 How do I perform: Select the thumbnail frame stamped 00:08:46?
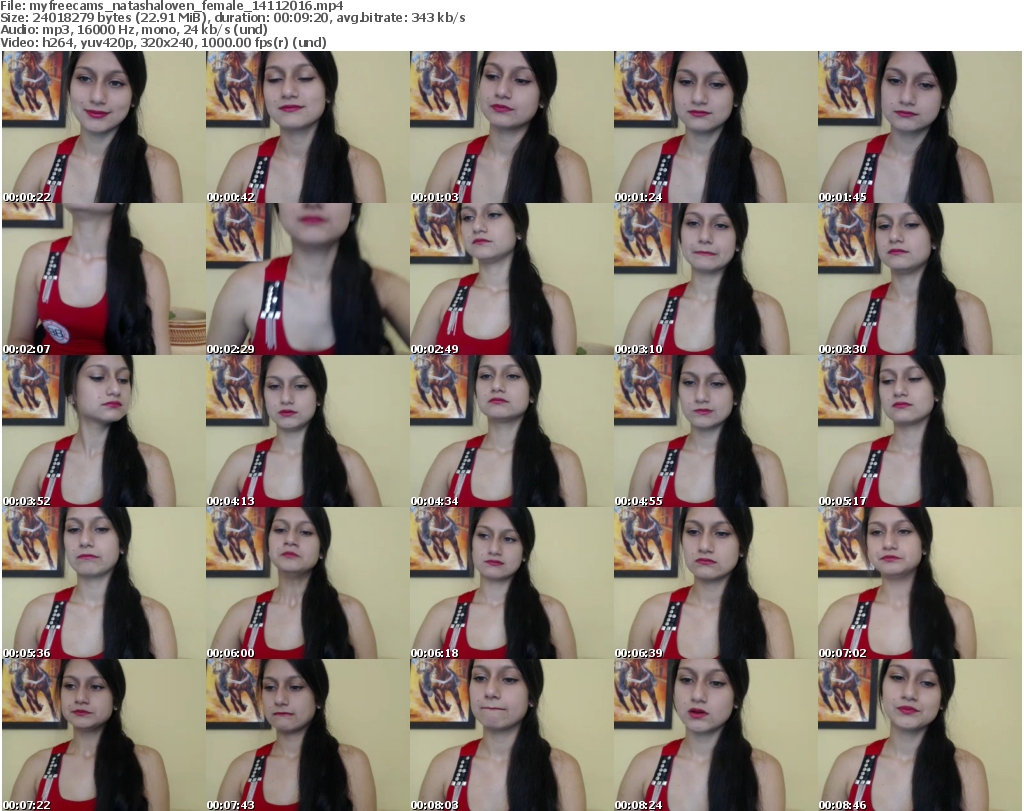point(920,735)
